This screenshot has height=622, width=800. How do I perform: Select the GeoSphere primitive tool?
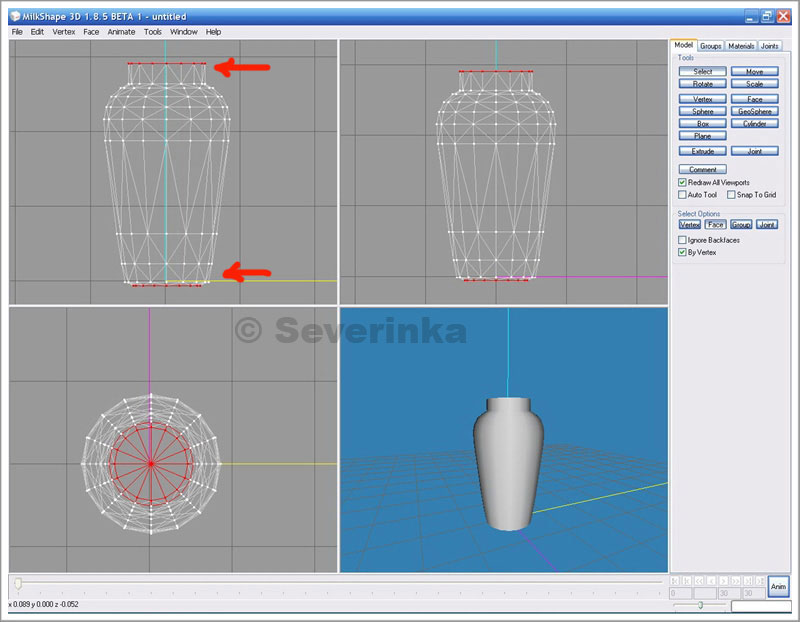[x=754, y=112]
